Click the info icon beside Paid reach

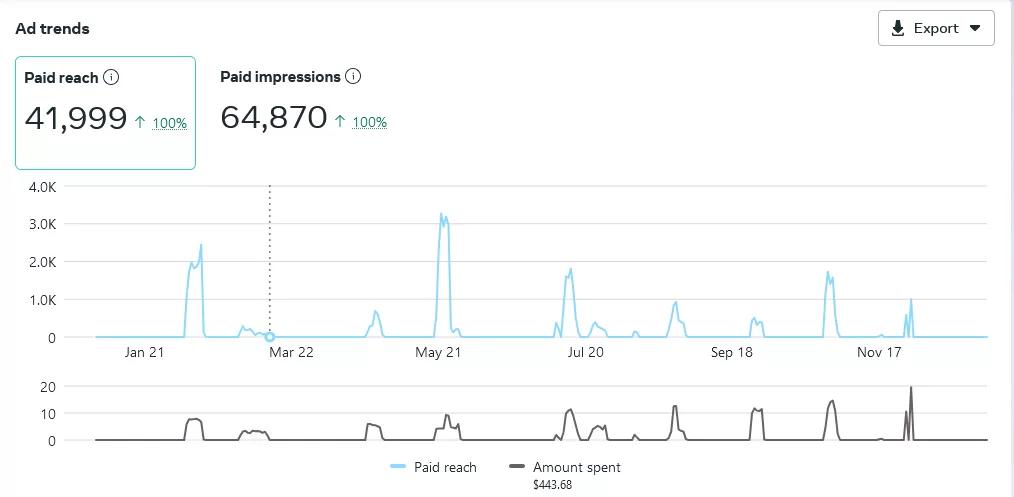(112, 78)
